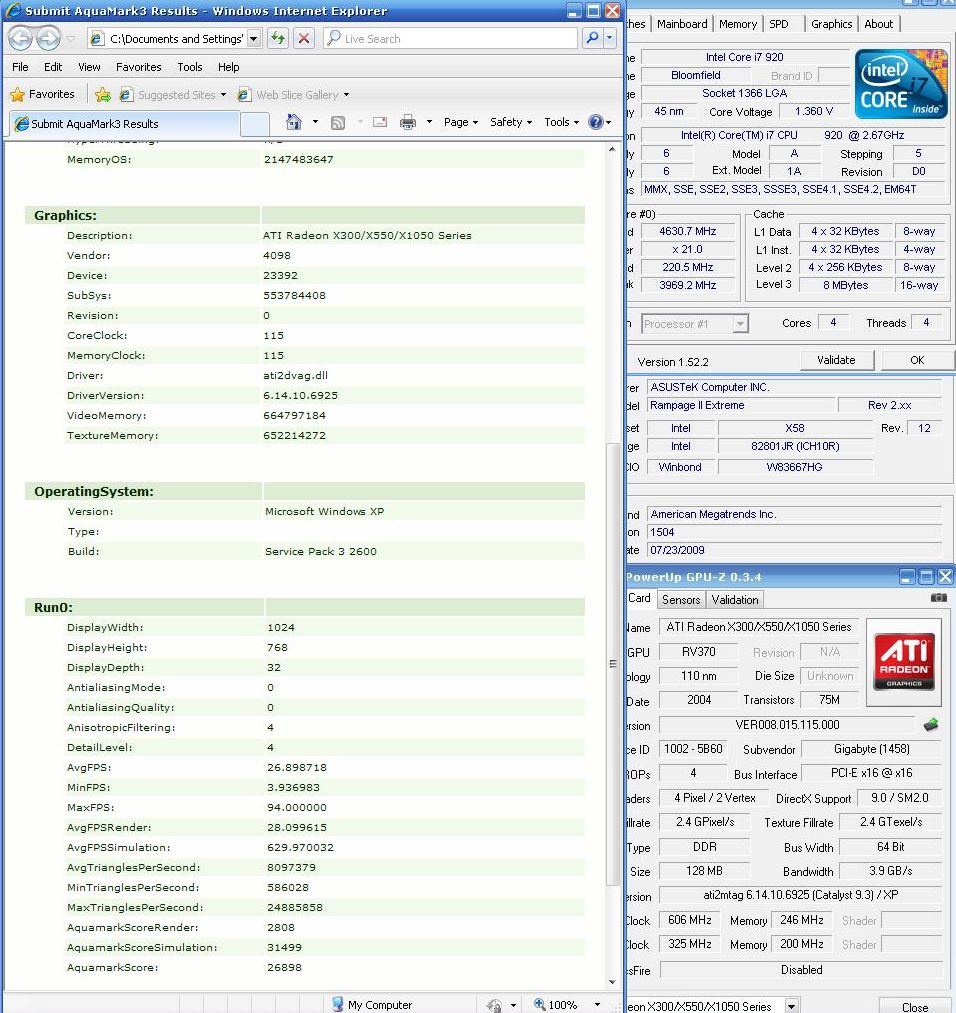The image size is (956, 1013).
Task: Click the Rampage II Extreme model field
Action: 740,405
